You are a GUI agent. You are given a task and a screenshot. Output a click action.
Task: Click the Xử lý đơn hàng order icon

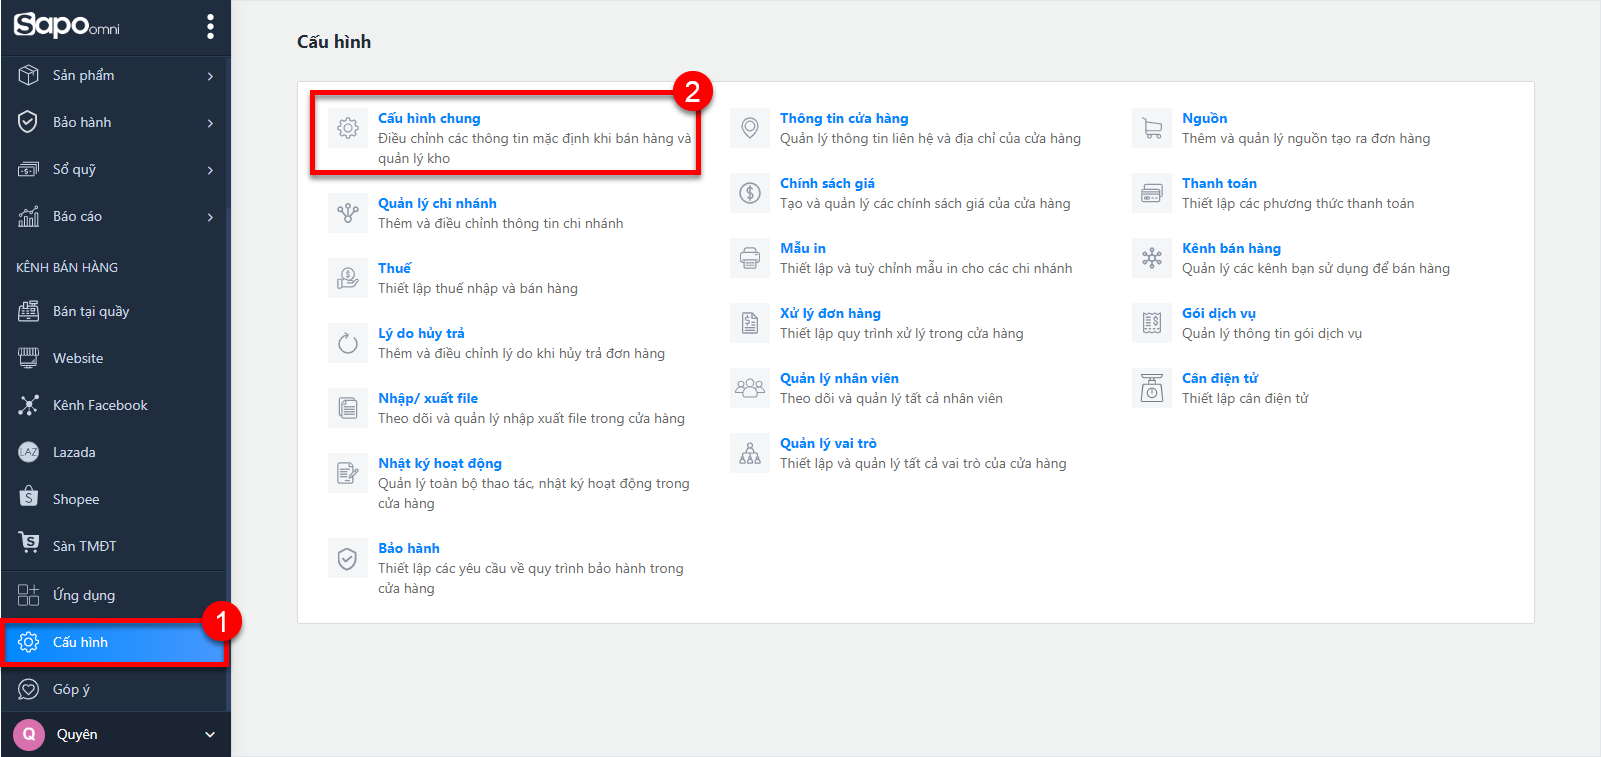pos(750,323)
